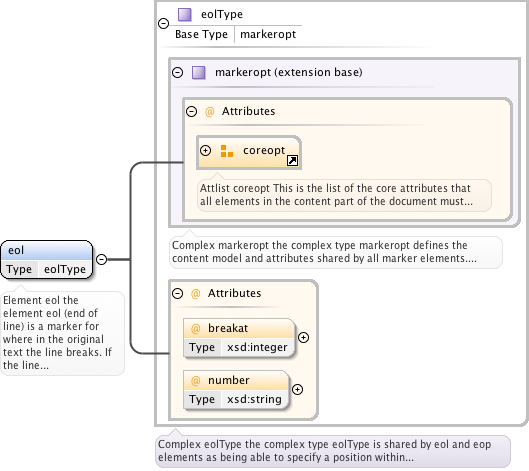The height and width of the screenshot is (471, 529).
Task: Select the coreopt group label
Action: [264, 150]
